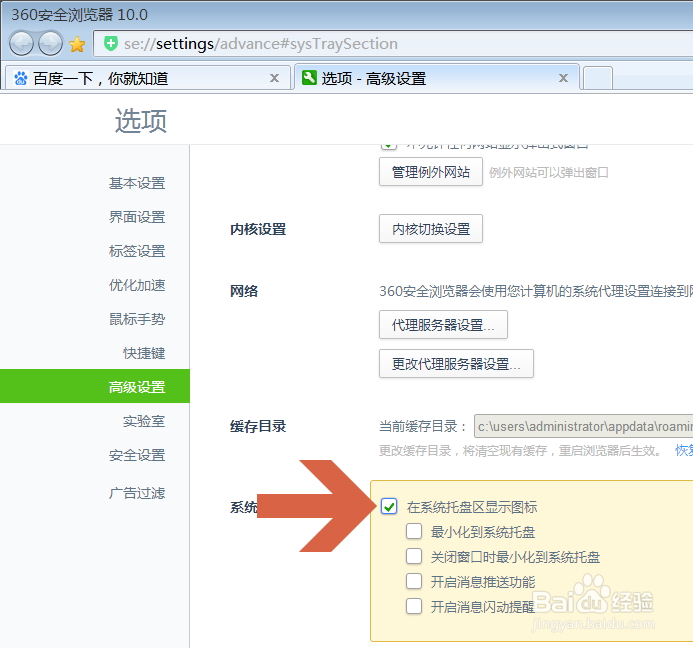
Task: Uncheck 在系统托盘区显示图标
Action: (389, 507)
